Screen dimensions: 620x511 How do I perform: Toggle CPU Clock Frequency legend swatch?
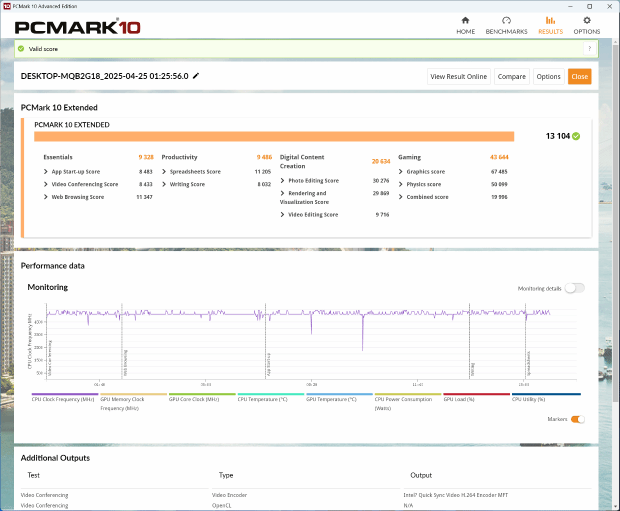65,394
